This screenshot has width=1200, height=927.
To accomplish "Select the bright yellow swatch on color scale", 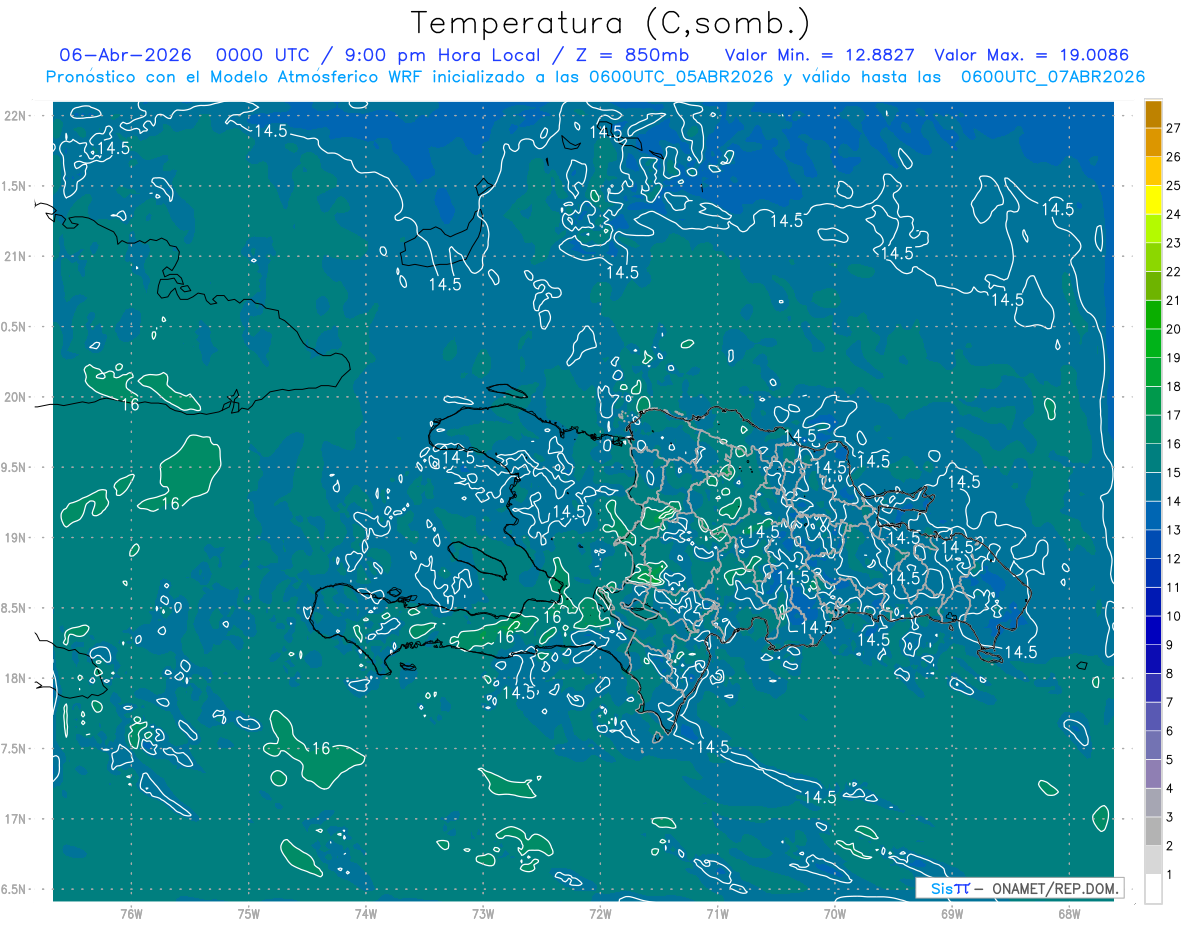I will click(x=1153, y=200).
